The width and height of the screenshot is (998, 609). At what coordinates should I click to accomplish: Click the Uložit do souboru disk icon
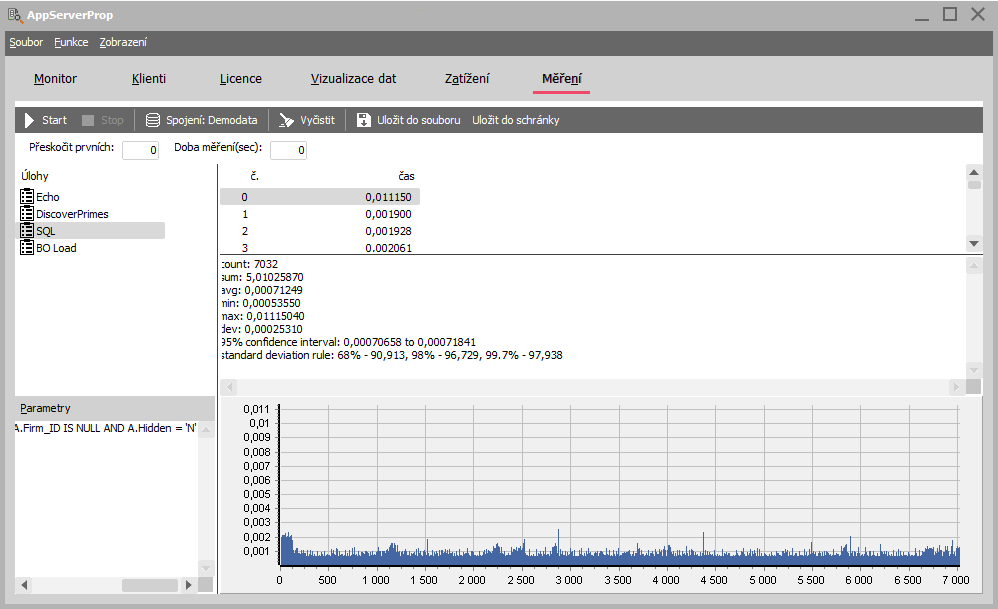[x=364, y=120]
